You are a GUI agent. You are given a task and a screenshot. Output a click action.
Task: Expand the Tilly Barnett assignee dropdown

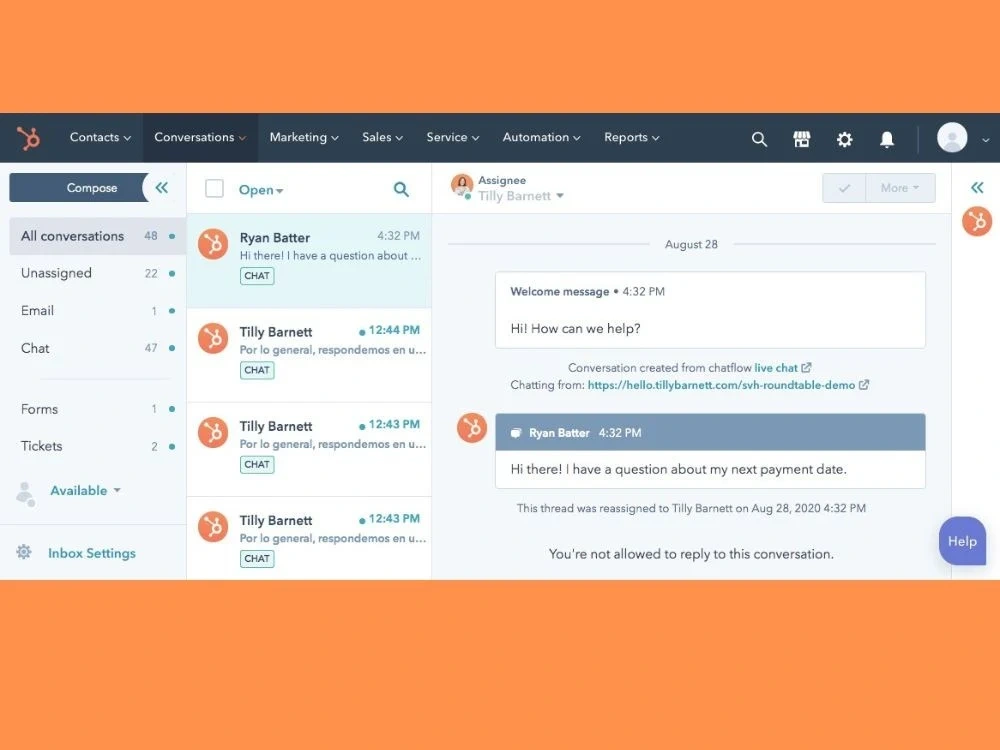pos(521,196)
